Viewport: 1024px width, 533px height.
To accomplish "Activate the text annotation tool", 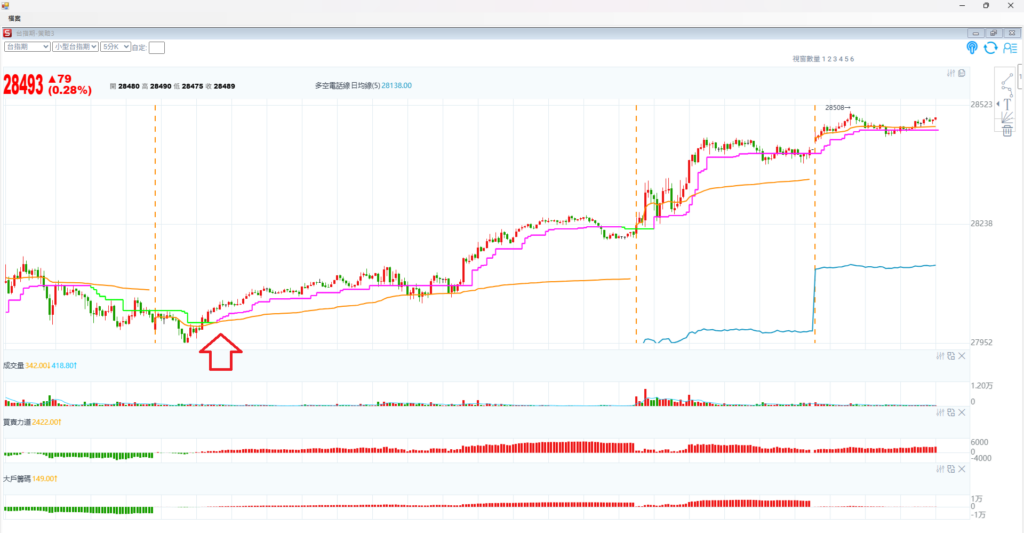I will 1007,103.
